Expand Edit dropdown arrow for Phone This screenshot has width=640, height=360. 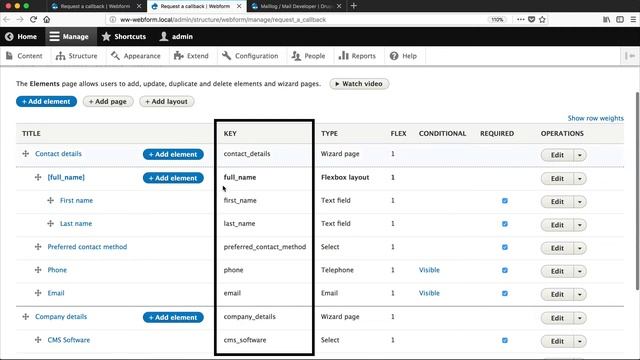click(x=580, y=271)
